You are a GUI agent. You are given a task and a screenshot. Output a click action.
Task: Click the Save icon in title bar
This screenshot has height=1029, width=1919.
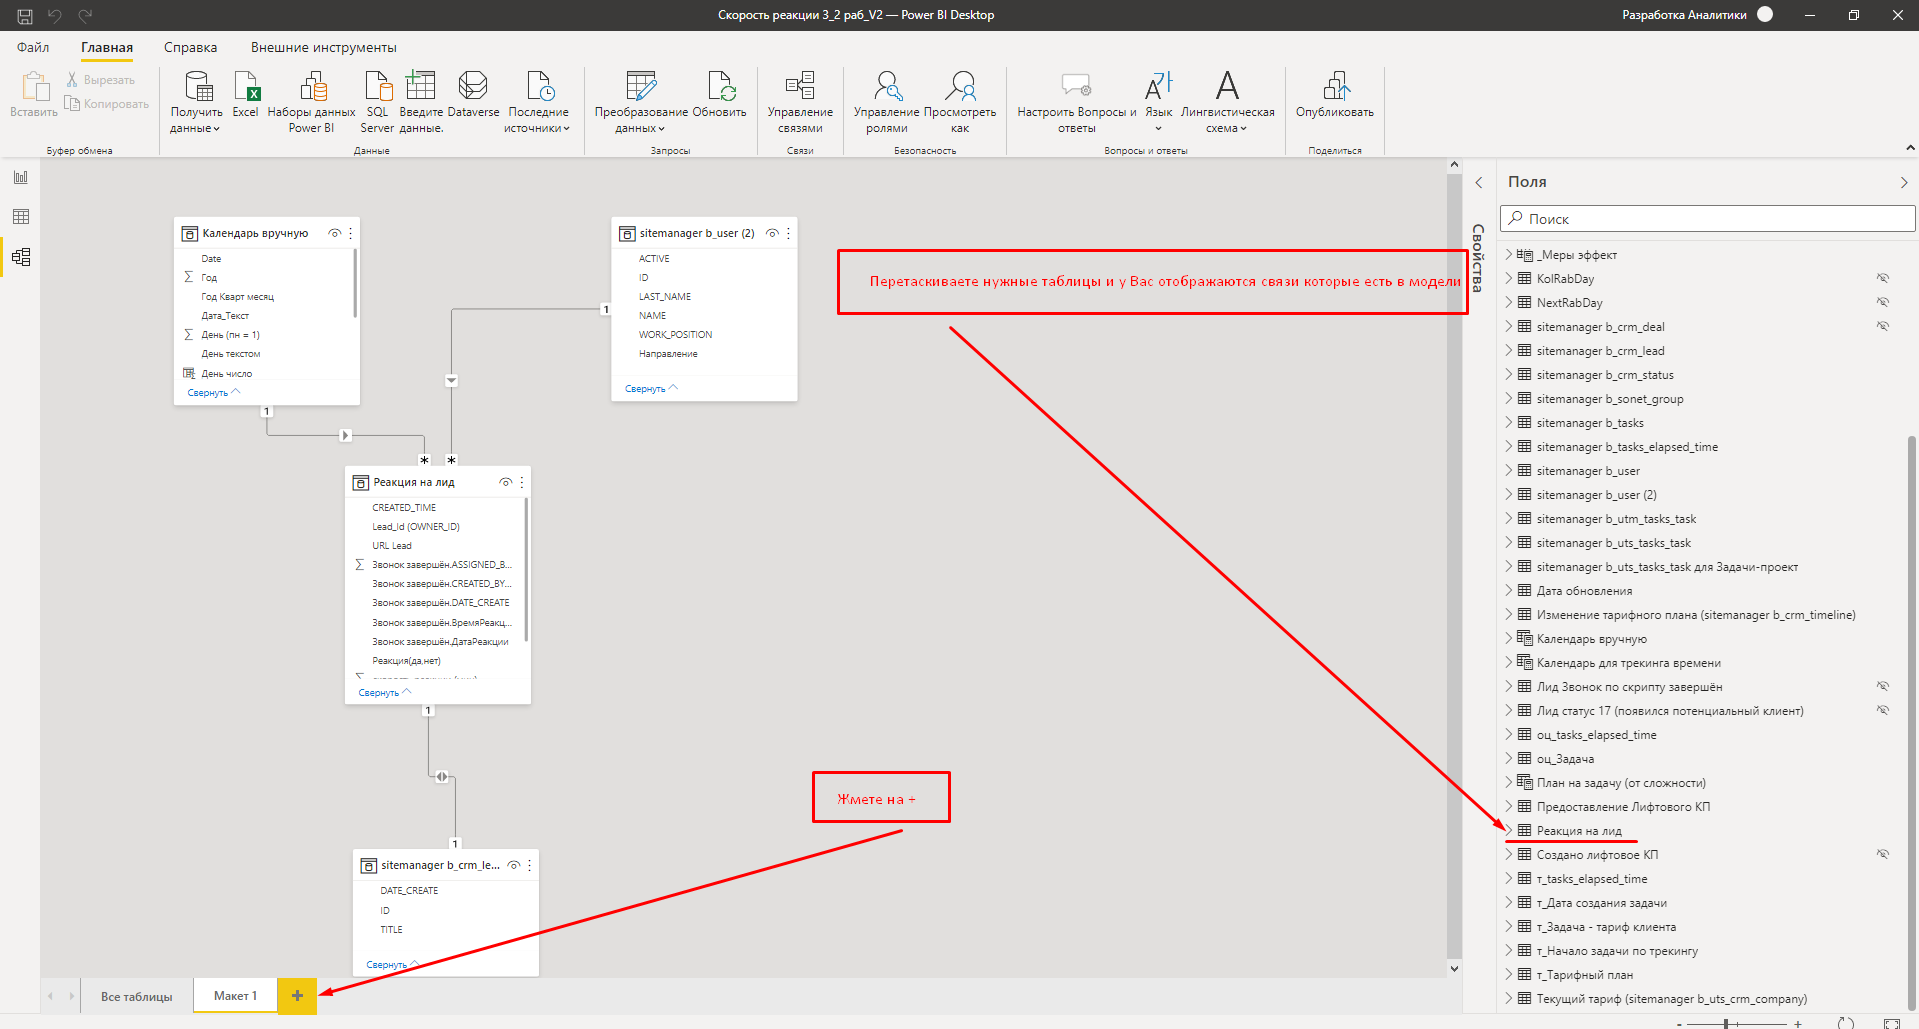click(25, 15)
